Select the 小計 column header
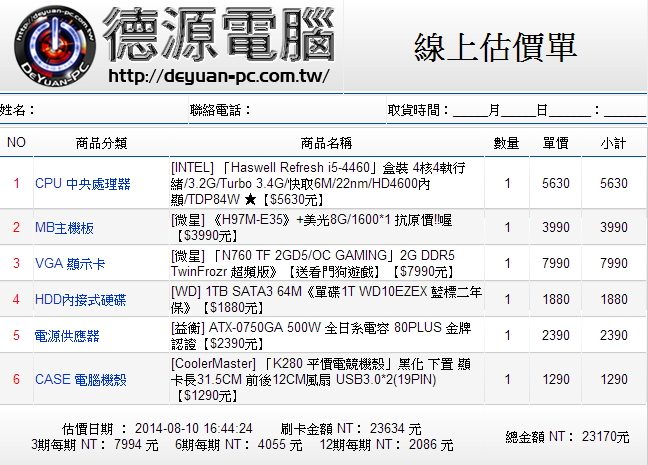This screenshot has height=465, width=648. tap(614, 143)
